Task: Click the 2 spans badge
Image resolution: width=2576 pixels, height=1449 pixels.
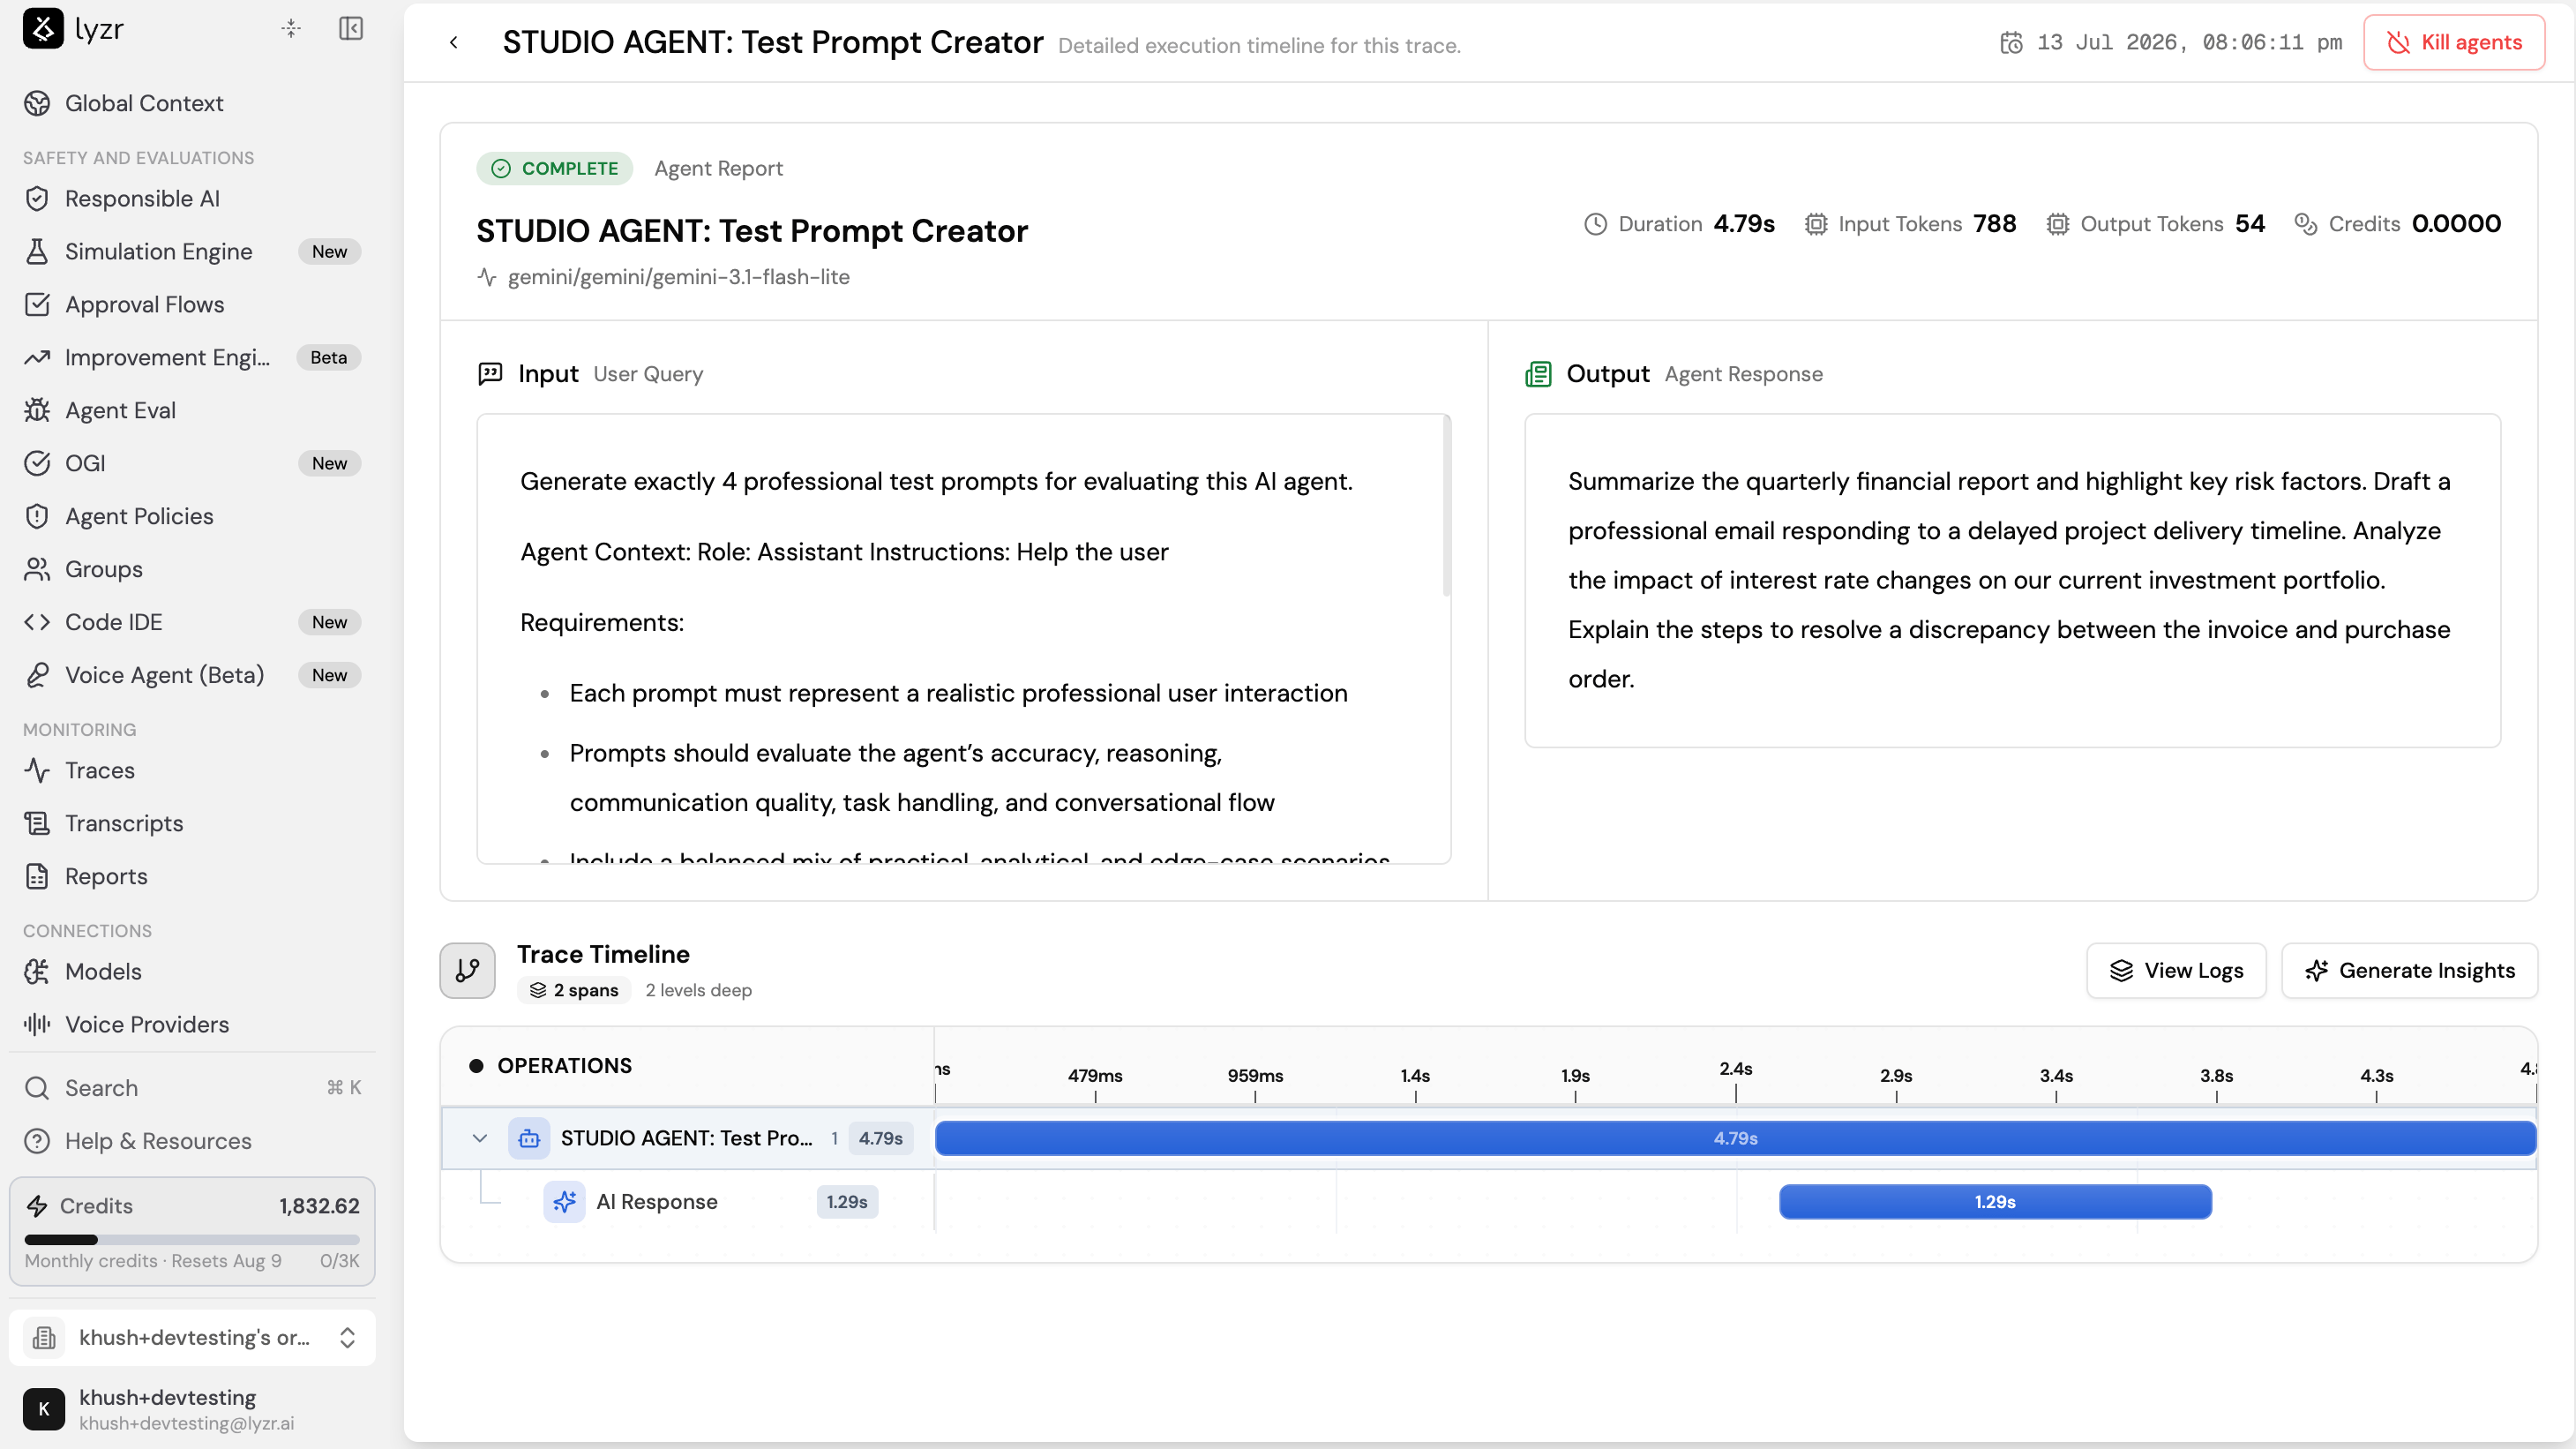Action: tap(574, 990)
